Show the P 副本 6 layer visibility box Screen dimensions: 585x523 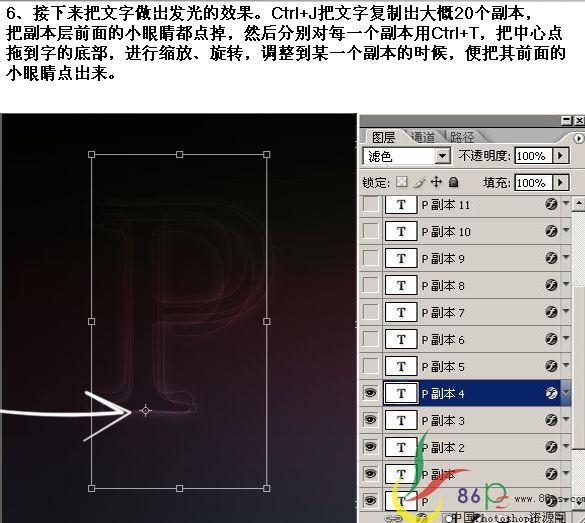370,339
